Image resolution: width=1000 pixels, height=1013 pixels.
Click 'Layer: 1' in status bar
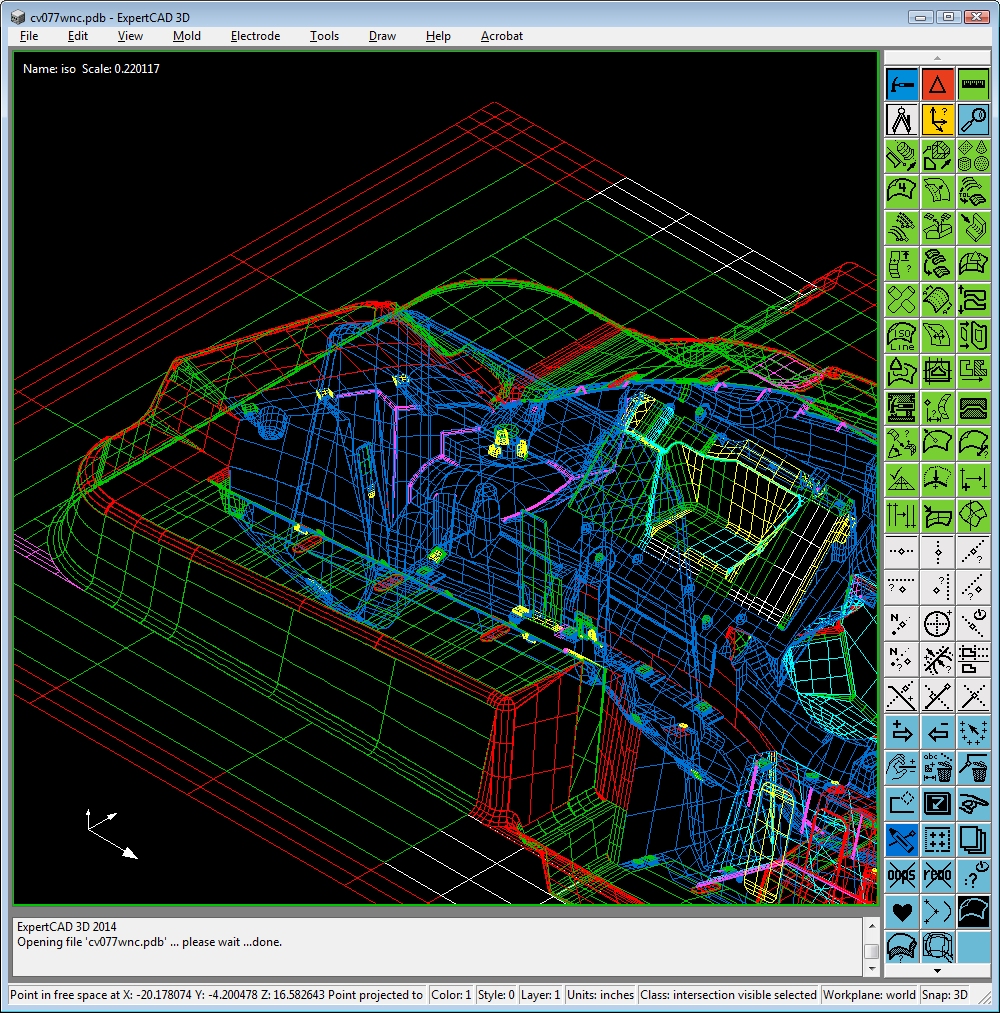pyautogui.click(x=540, y=995)
